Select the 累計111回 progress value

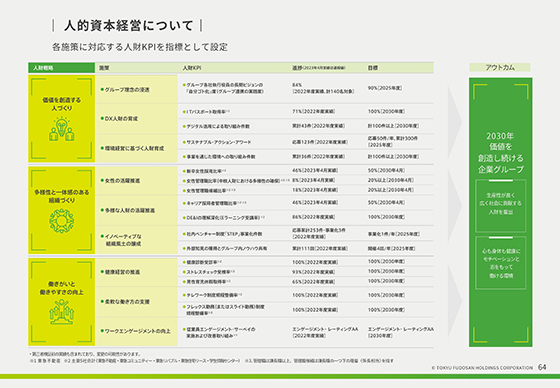(x=320, y=249)
